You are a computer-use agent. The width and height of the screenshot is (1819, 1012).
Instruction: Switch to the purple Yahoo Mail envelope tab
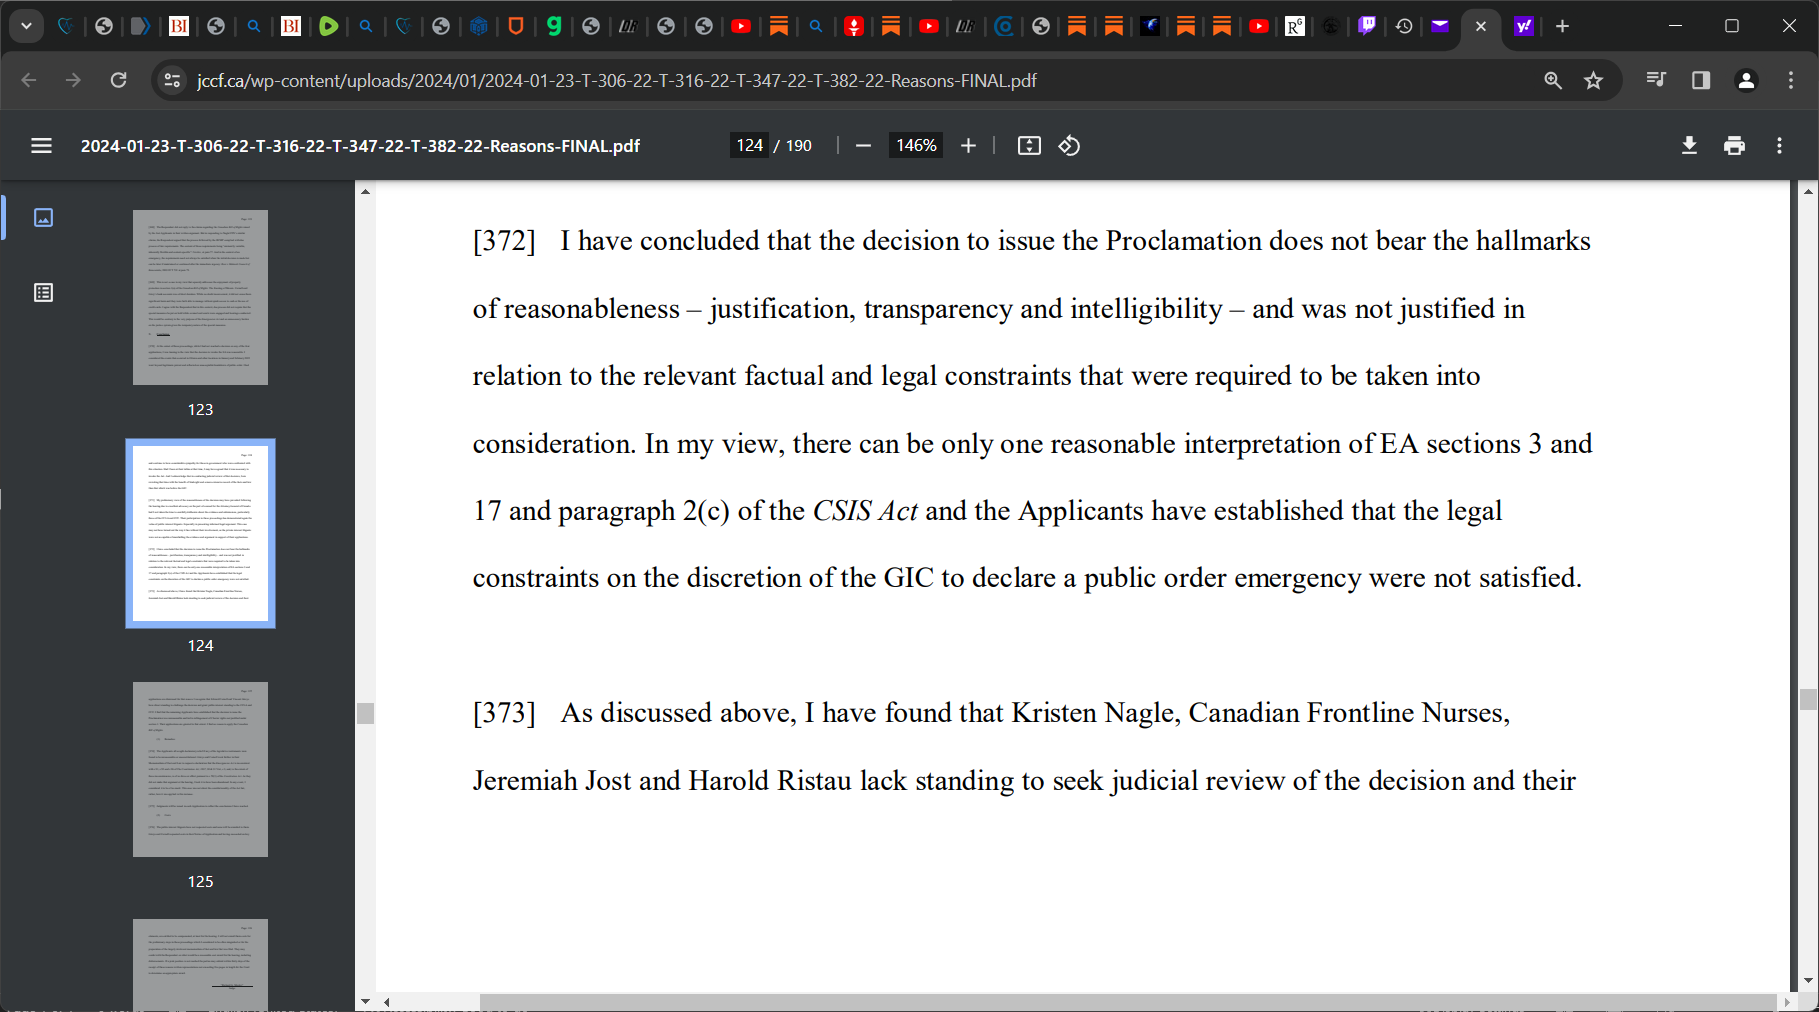[x=1440, y=26]
